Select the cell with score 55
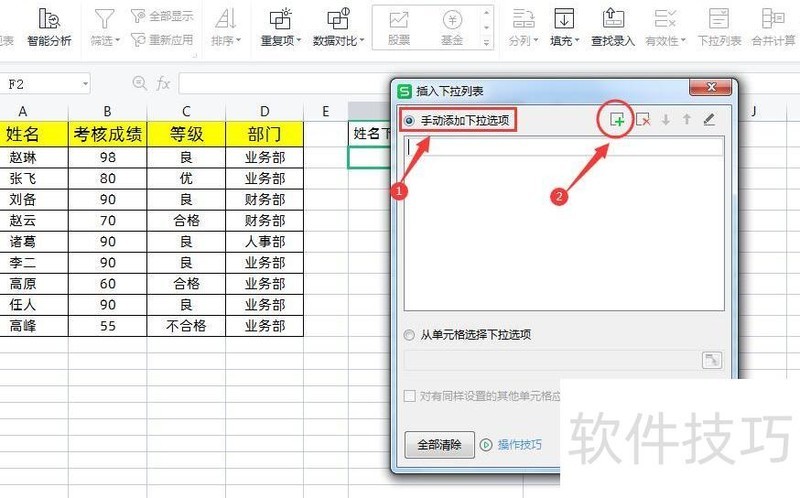Viewport: 800px width, 498px height. (107, 326)
